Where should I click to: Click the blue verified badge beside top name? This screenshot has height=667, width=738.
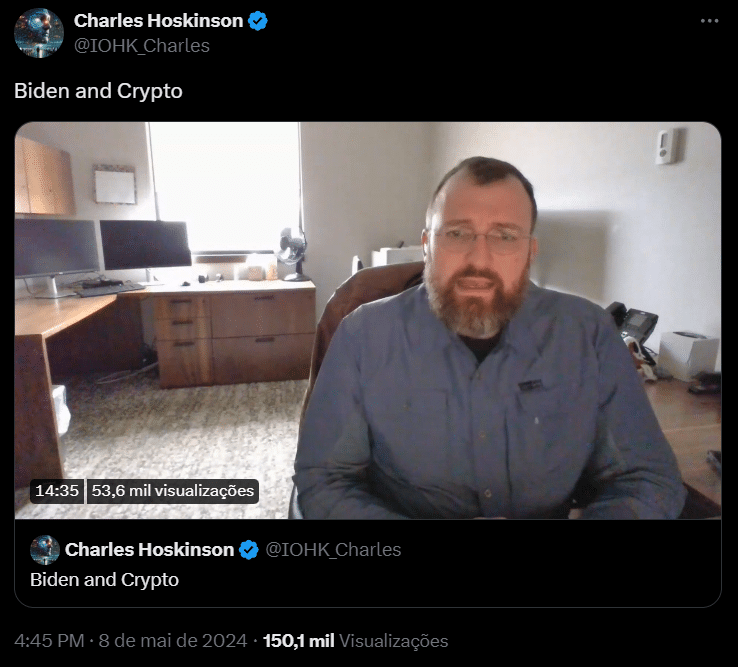[258, 21]
